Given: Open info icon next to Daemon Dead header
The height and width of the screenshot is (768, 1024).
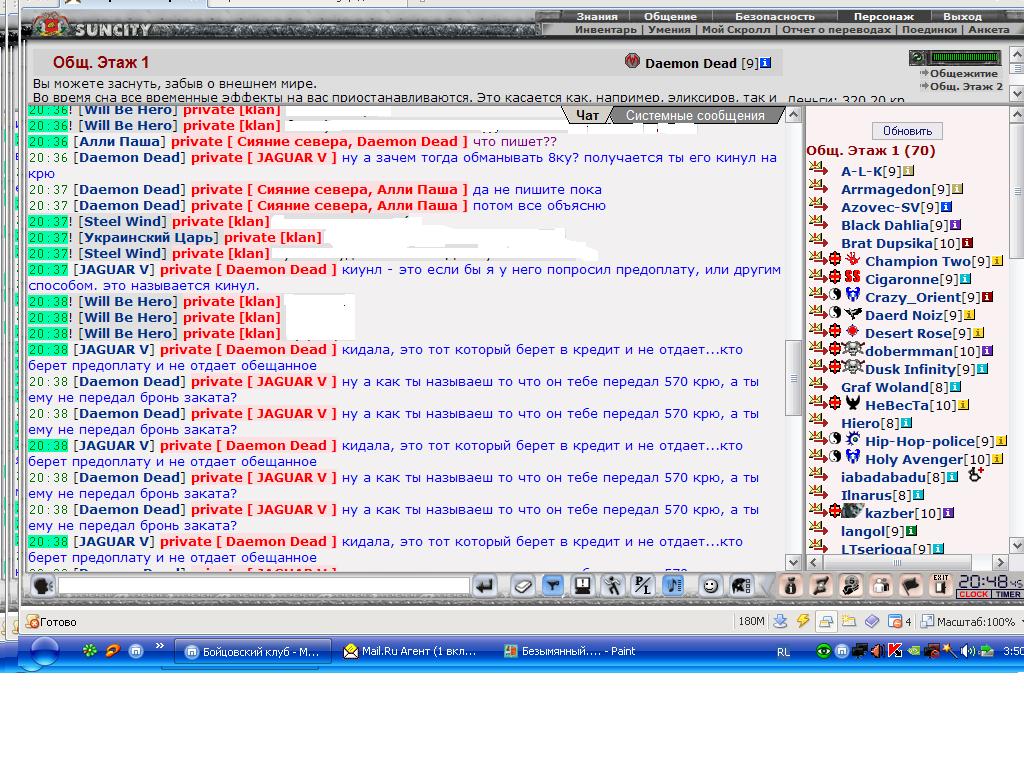Looking at the screenshot, I should point(765,63).
